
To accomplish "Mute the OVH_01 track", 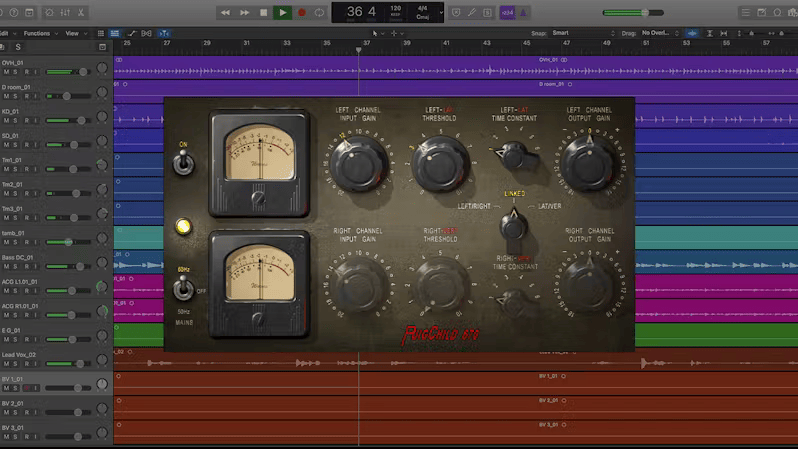I will [x=6, y=72].
